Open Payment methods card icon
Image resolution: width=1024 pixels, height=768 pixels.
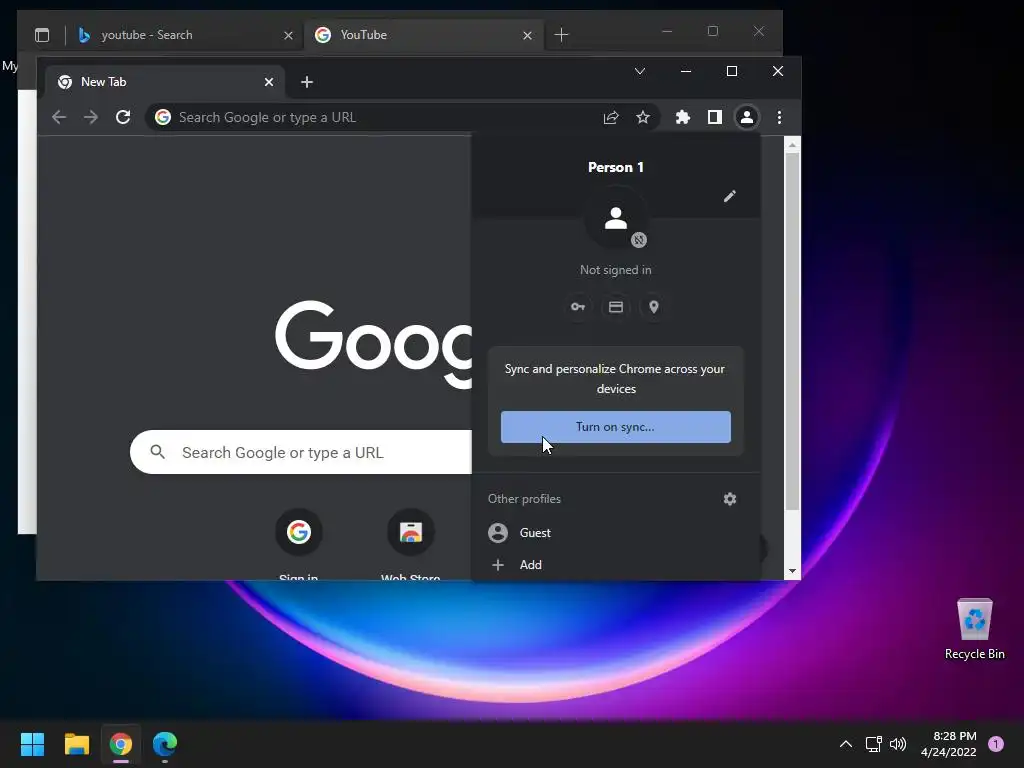point(616,307)
